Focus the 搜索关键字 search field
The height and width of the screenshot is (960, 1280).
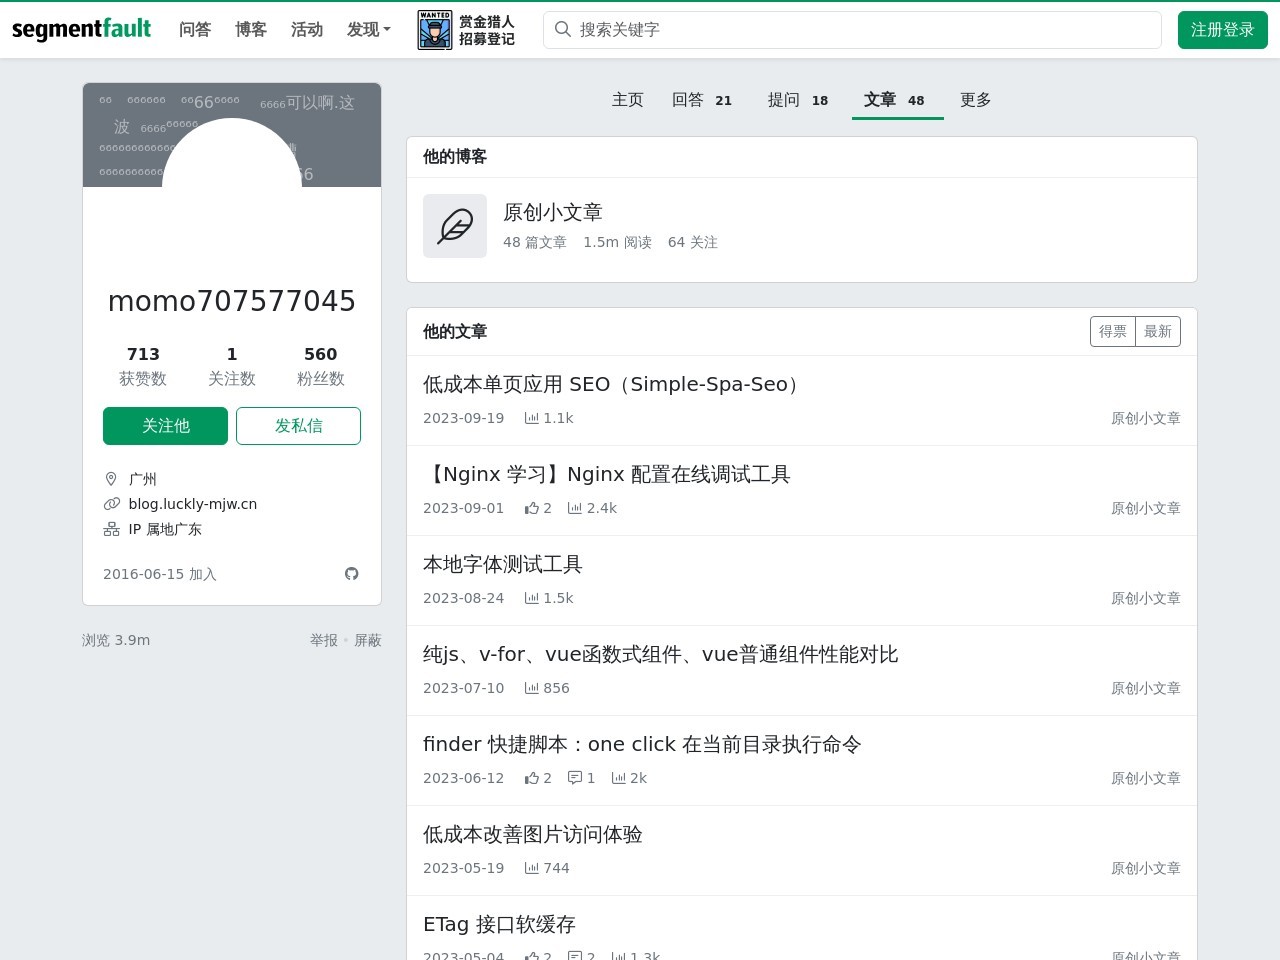point(860,30)
